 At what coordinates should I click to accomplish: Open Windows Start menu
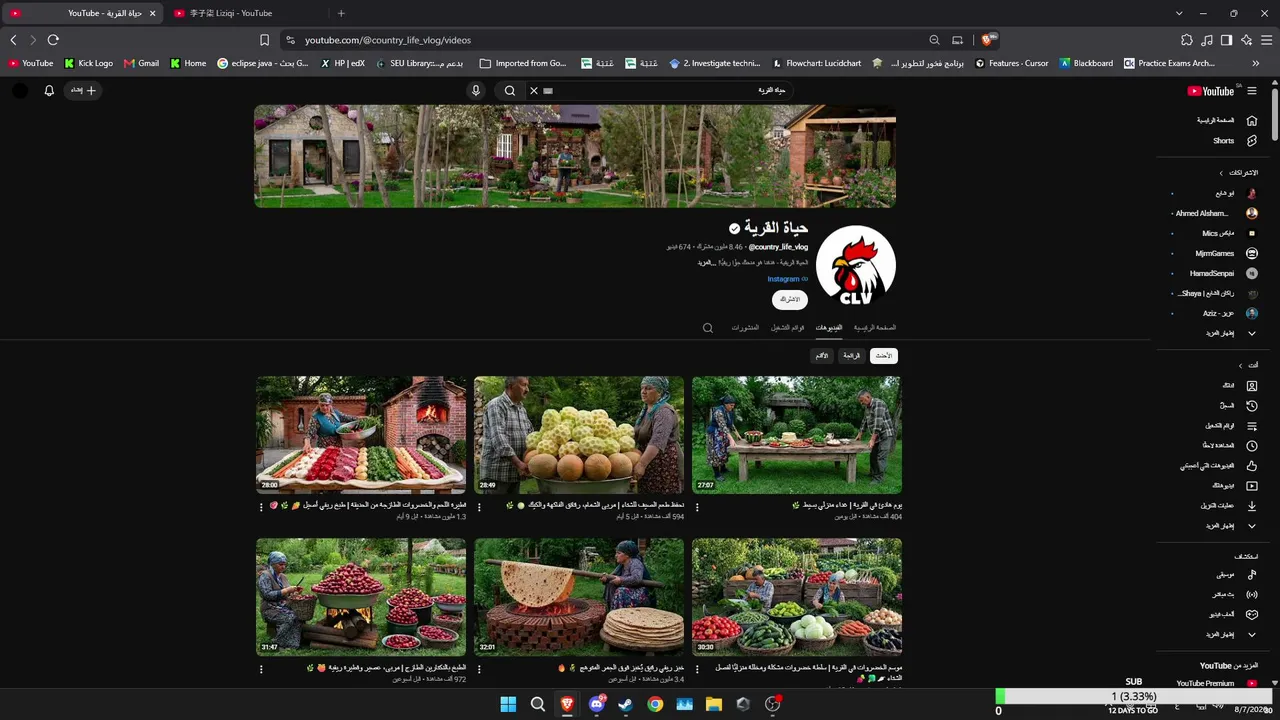coord(508,704)
